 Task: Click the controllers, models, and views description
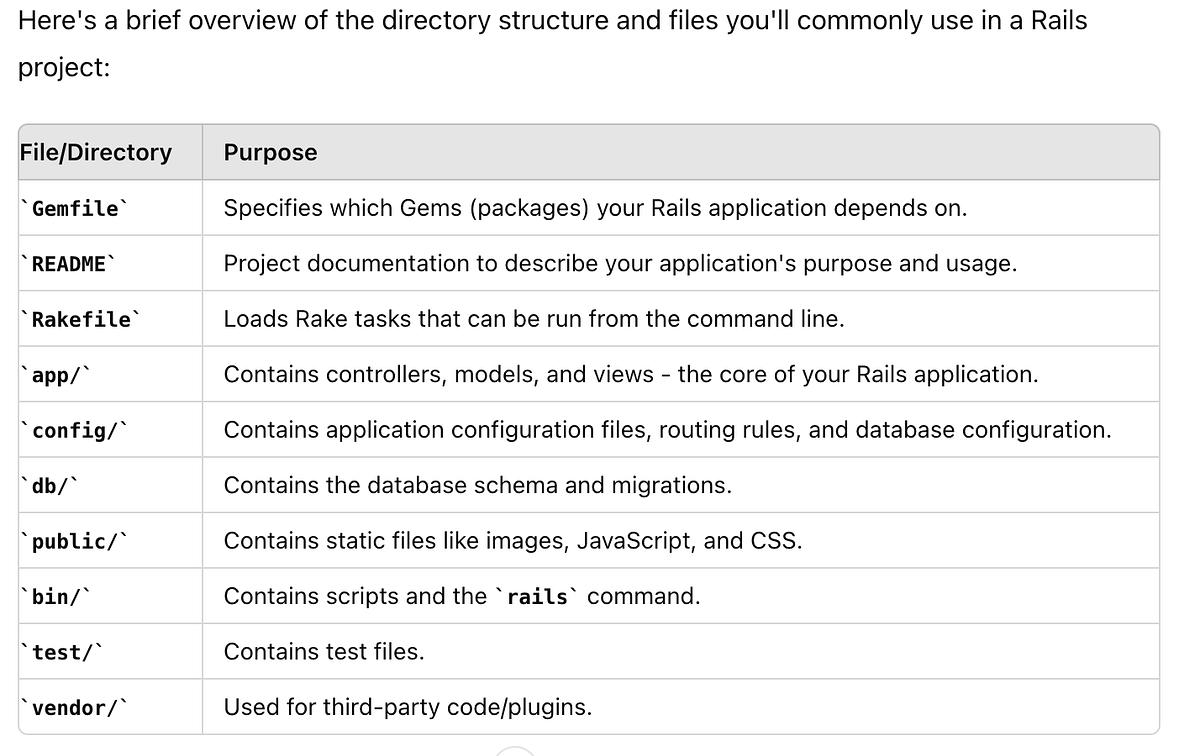coord(630,375)
